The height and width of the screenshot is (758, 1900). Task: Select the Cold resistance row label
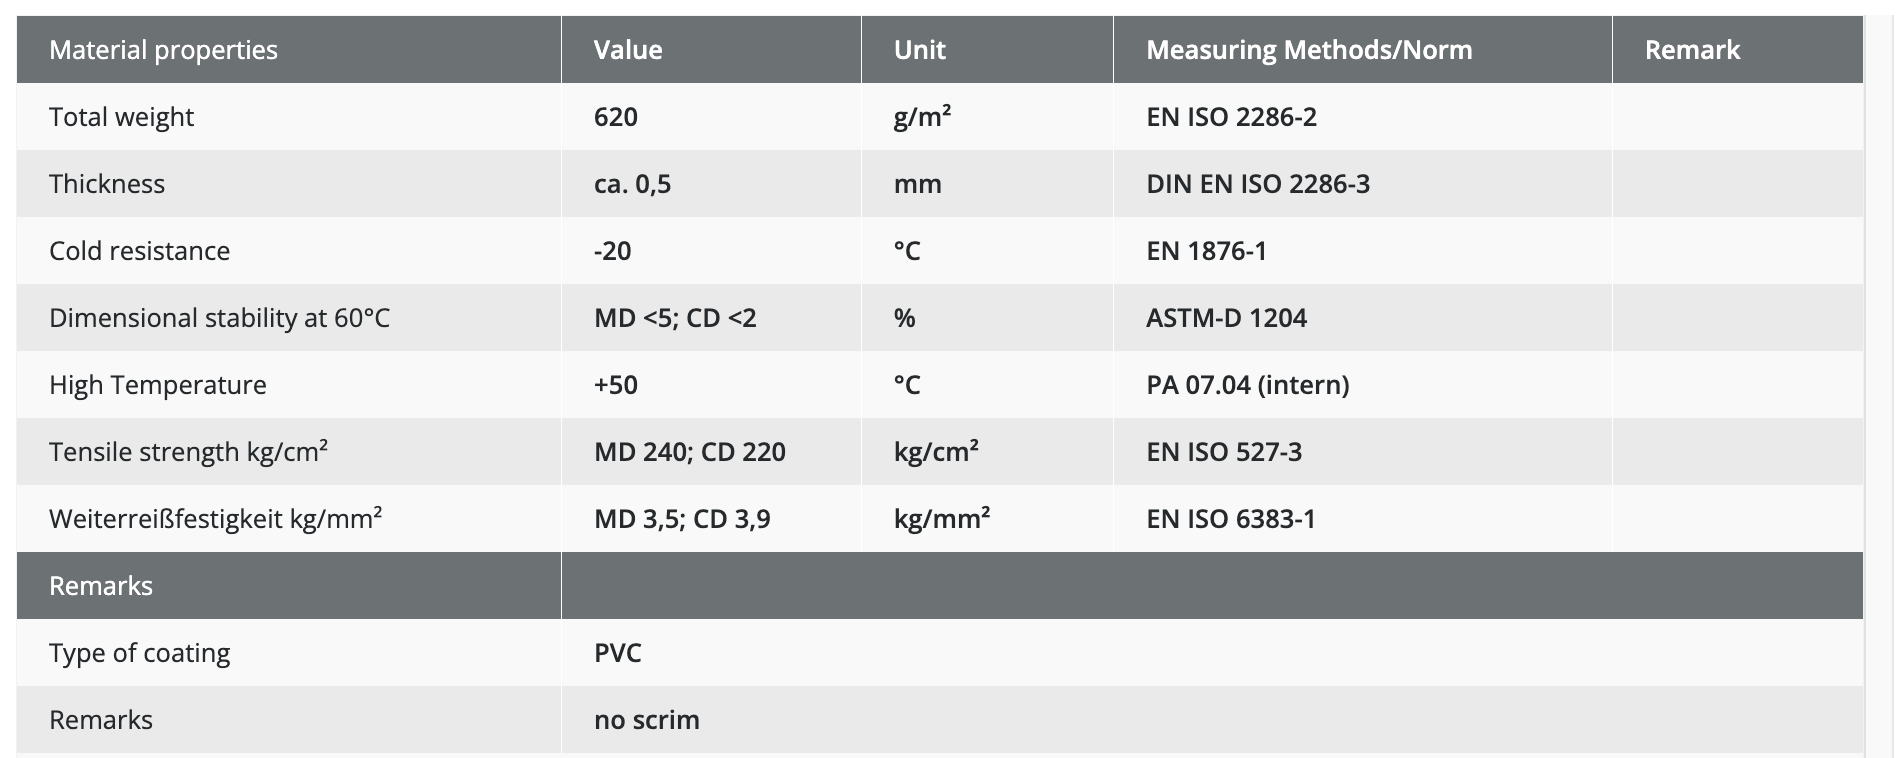click(x=139, y=251)
